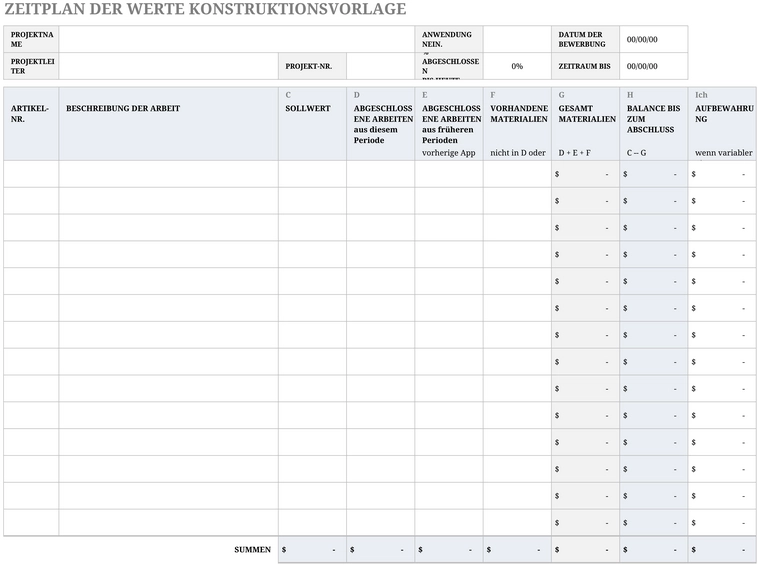
Task: Select the AUFBEWAHRUNG column header
Action: click(722, 124)
